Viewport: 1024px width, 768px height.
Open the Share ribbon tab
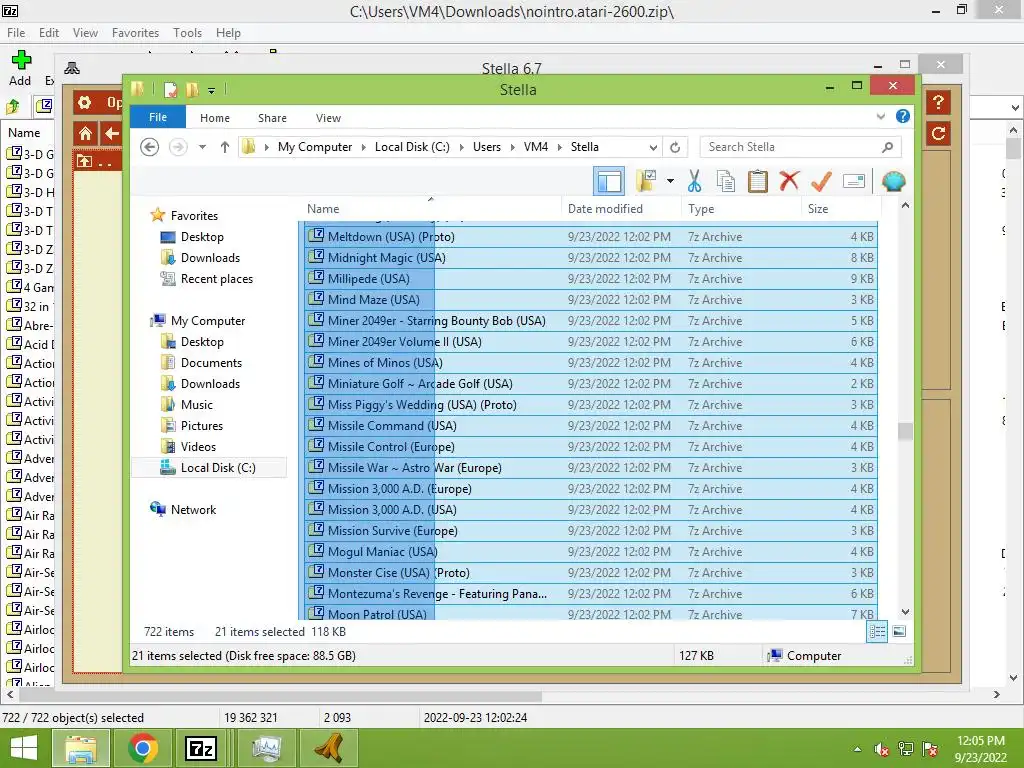(x=272, y=118)
